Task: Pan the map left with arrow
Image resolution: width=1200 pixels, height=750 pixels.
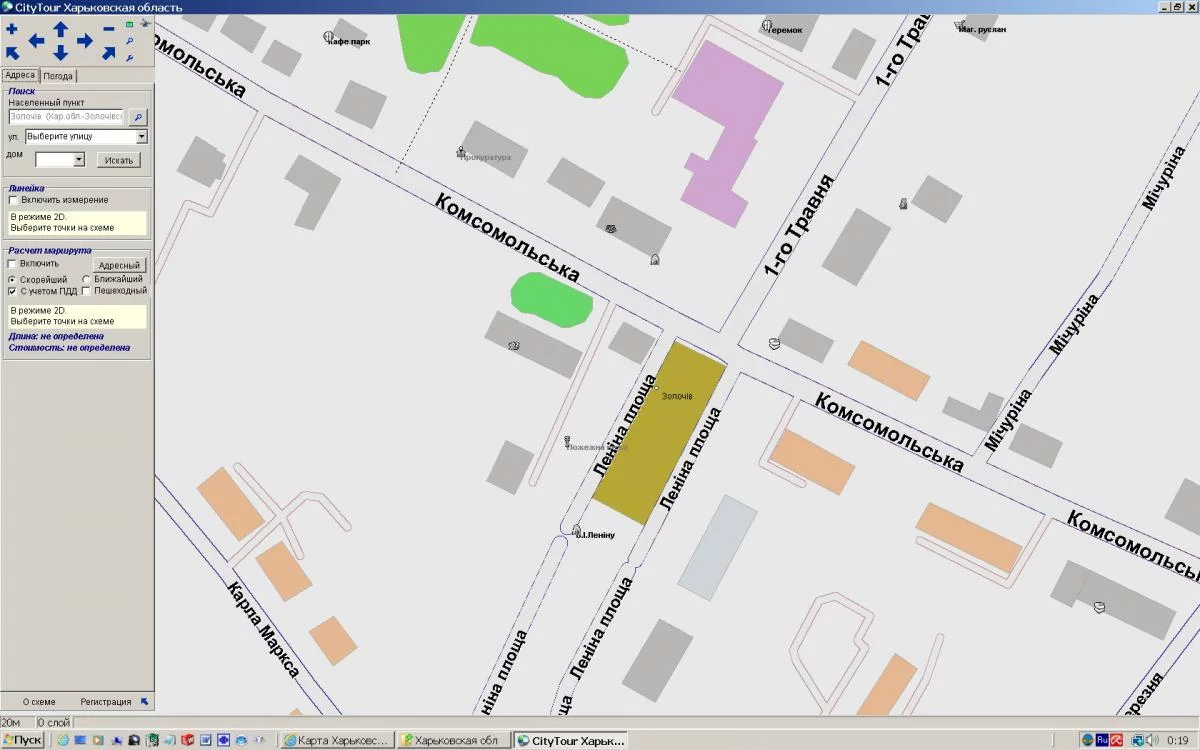Action: coord(36,41)
